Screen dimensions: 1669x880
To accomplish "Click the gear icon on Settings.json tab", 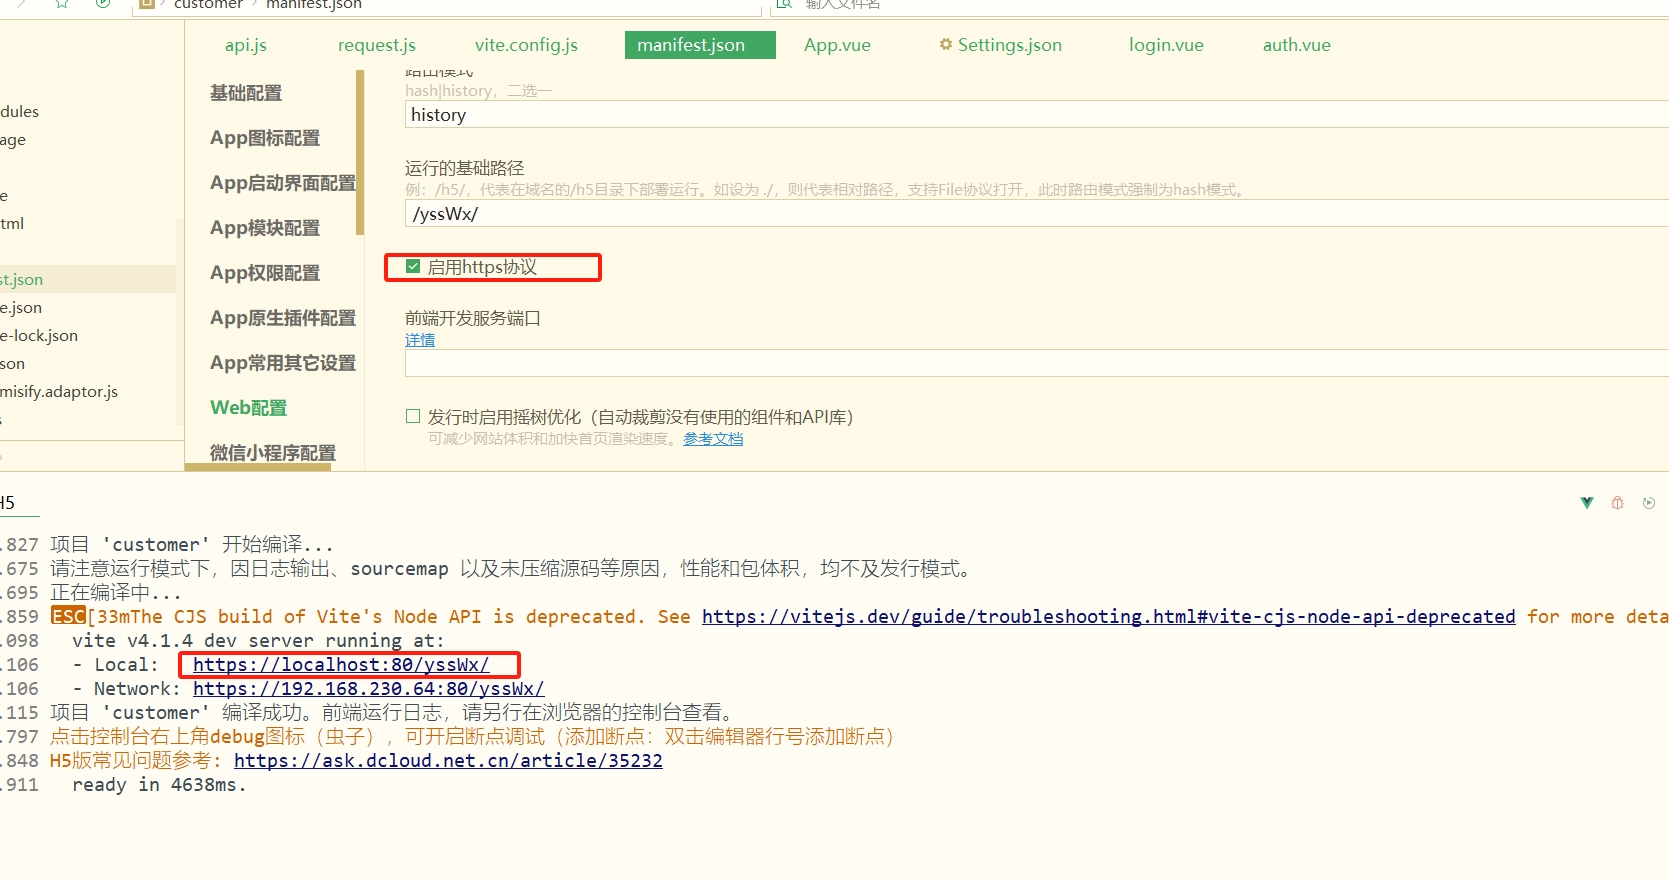I will 945,44.
